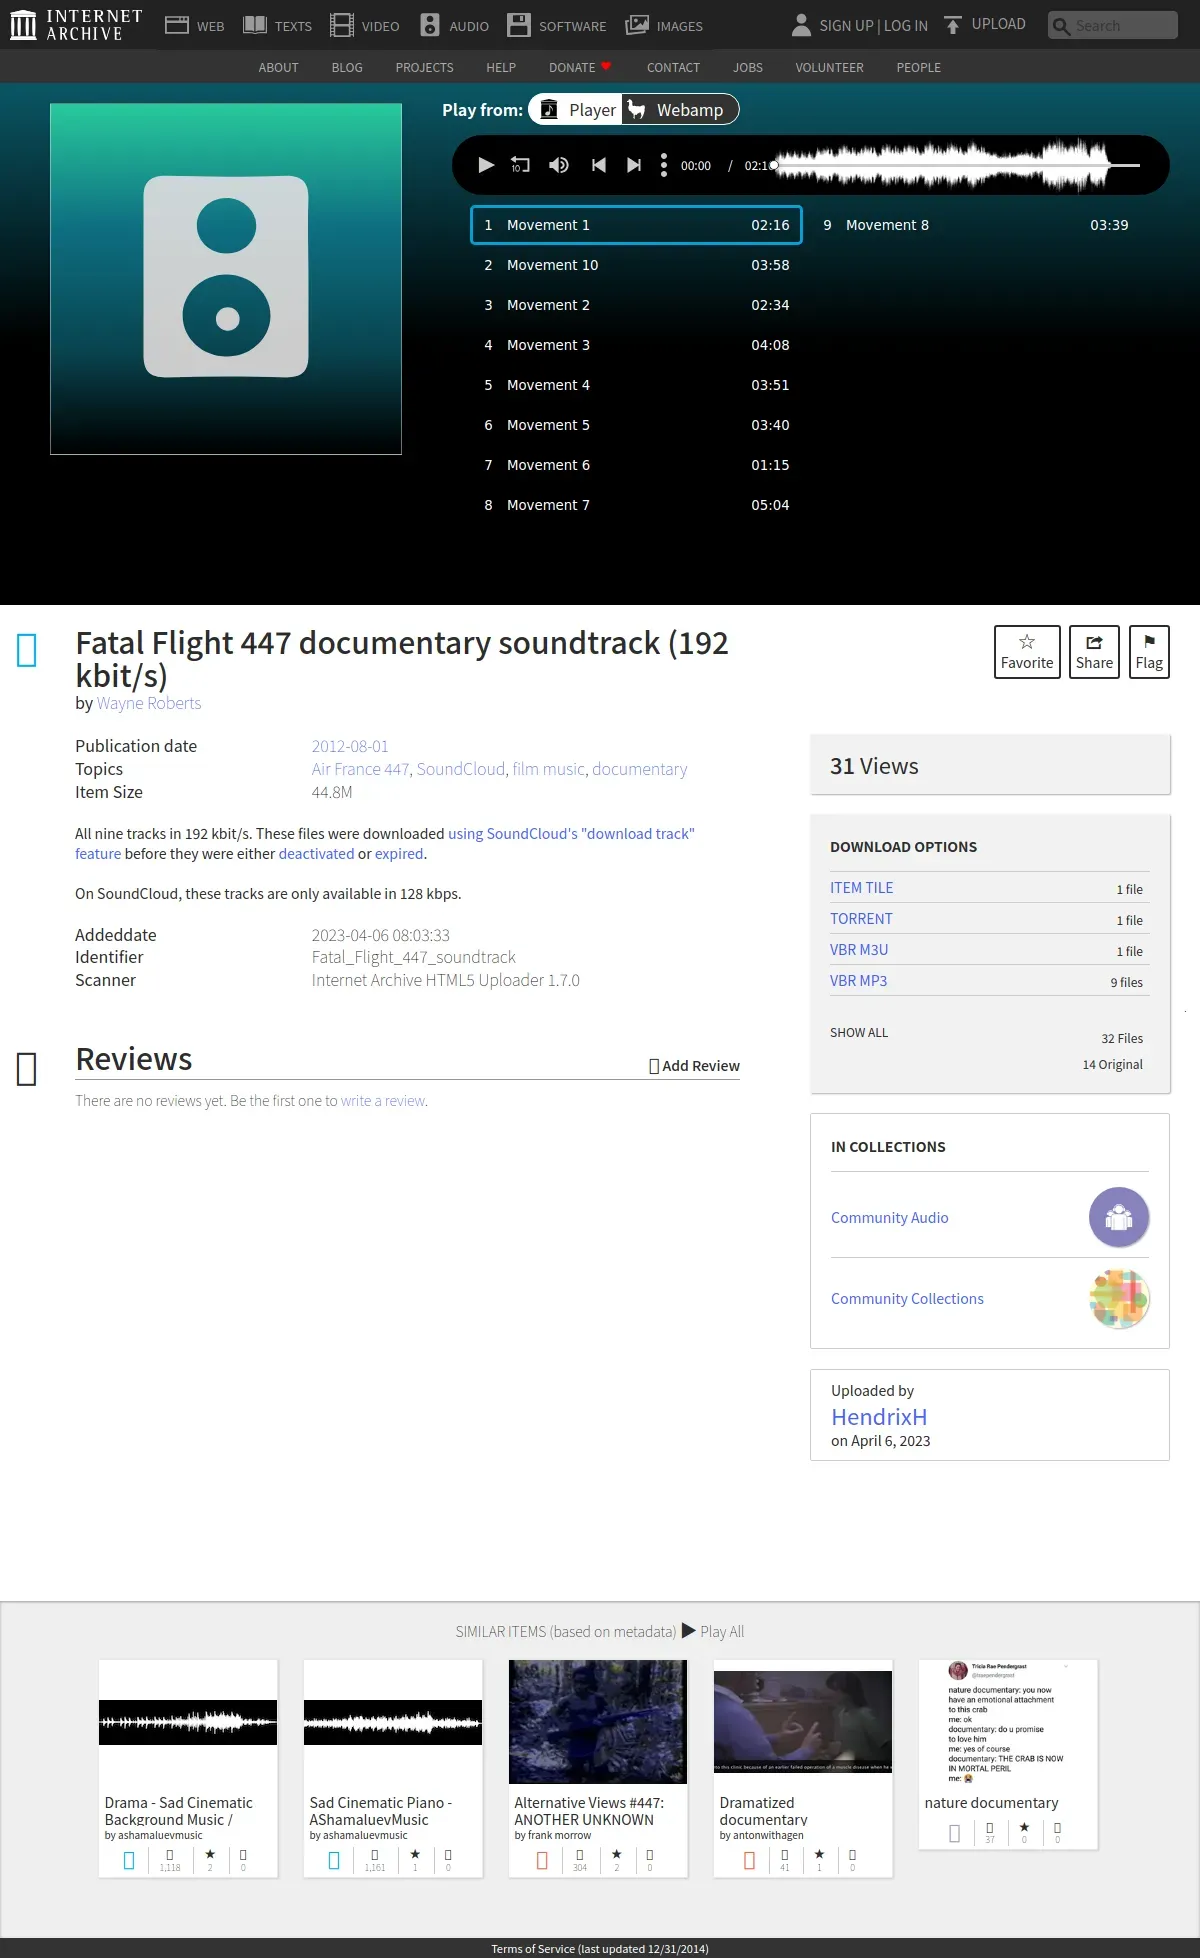Click the Internet Archive logo
Screen dimensions: 1200x1958
click(76, 25)
